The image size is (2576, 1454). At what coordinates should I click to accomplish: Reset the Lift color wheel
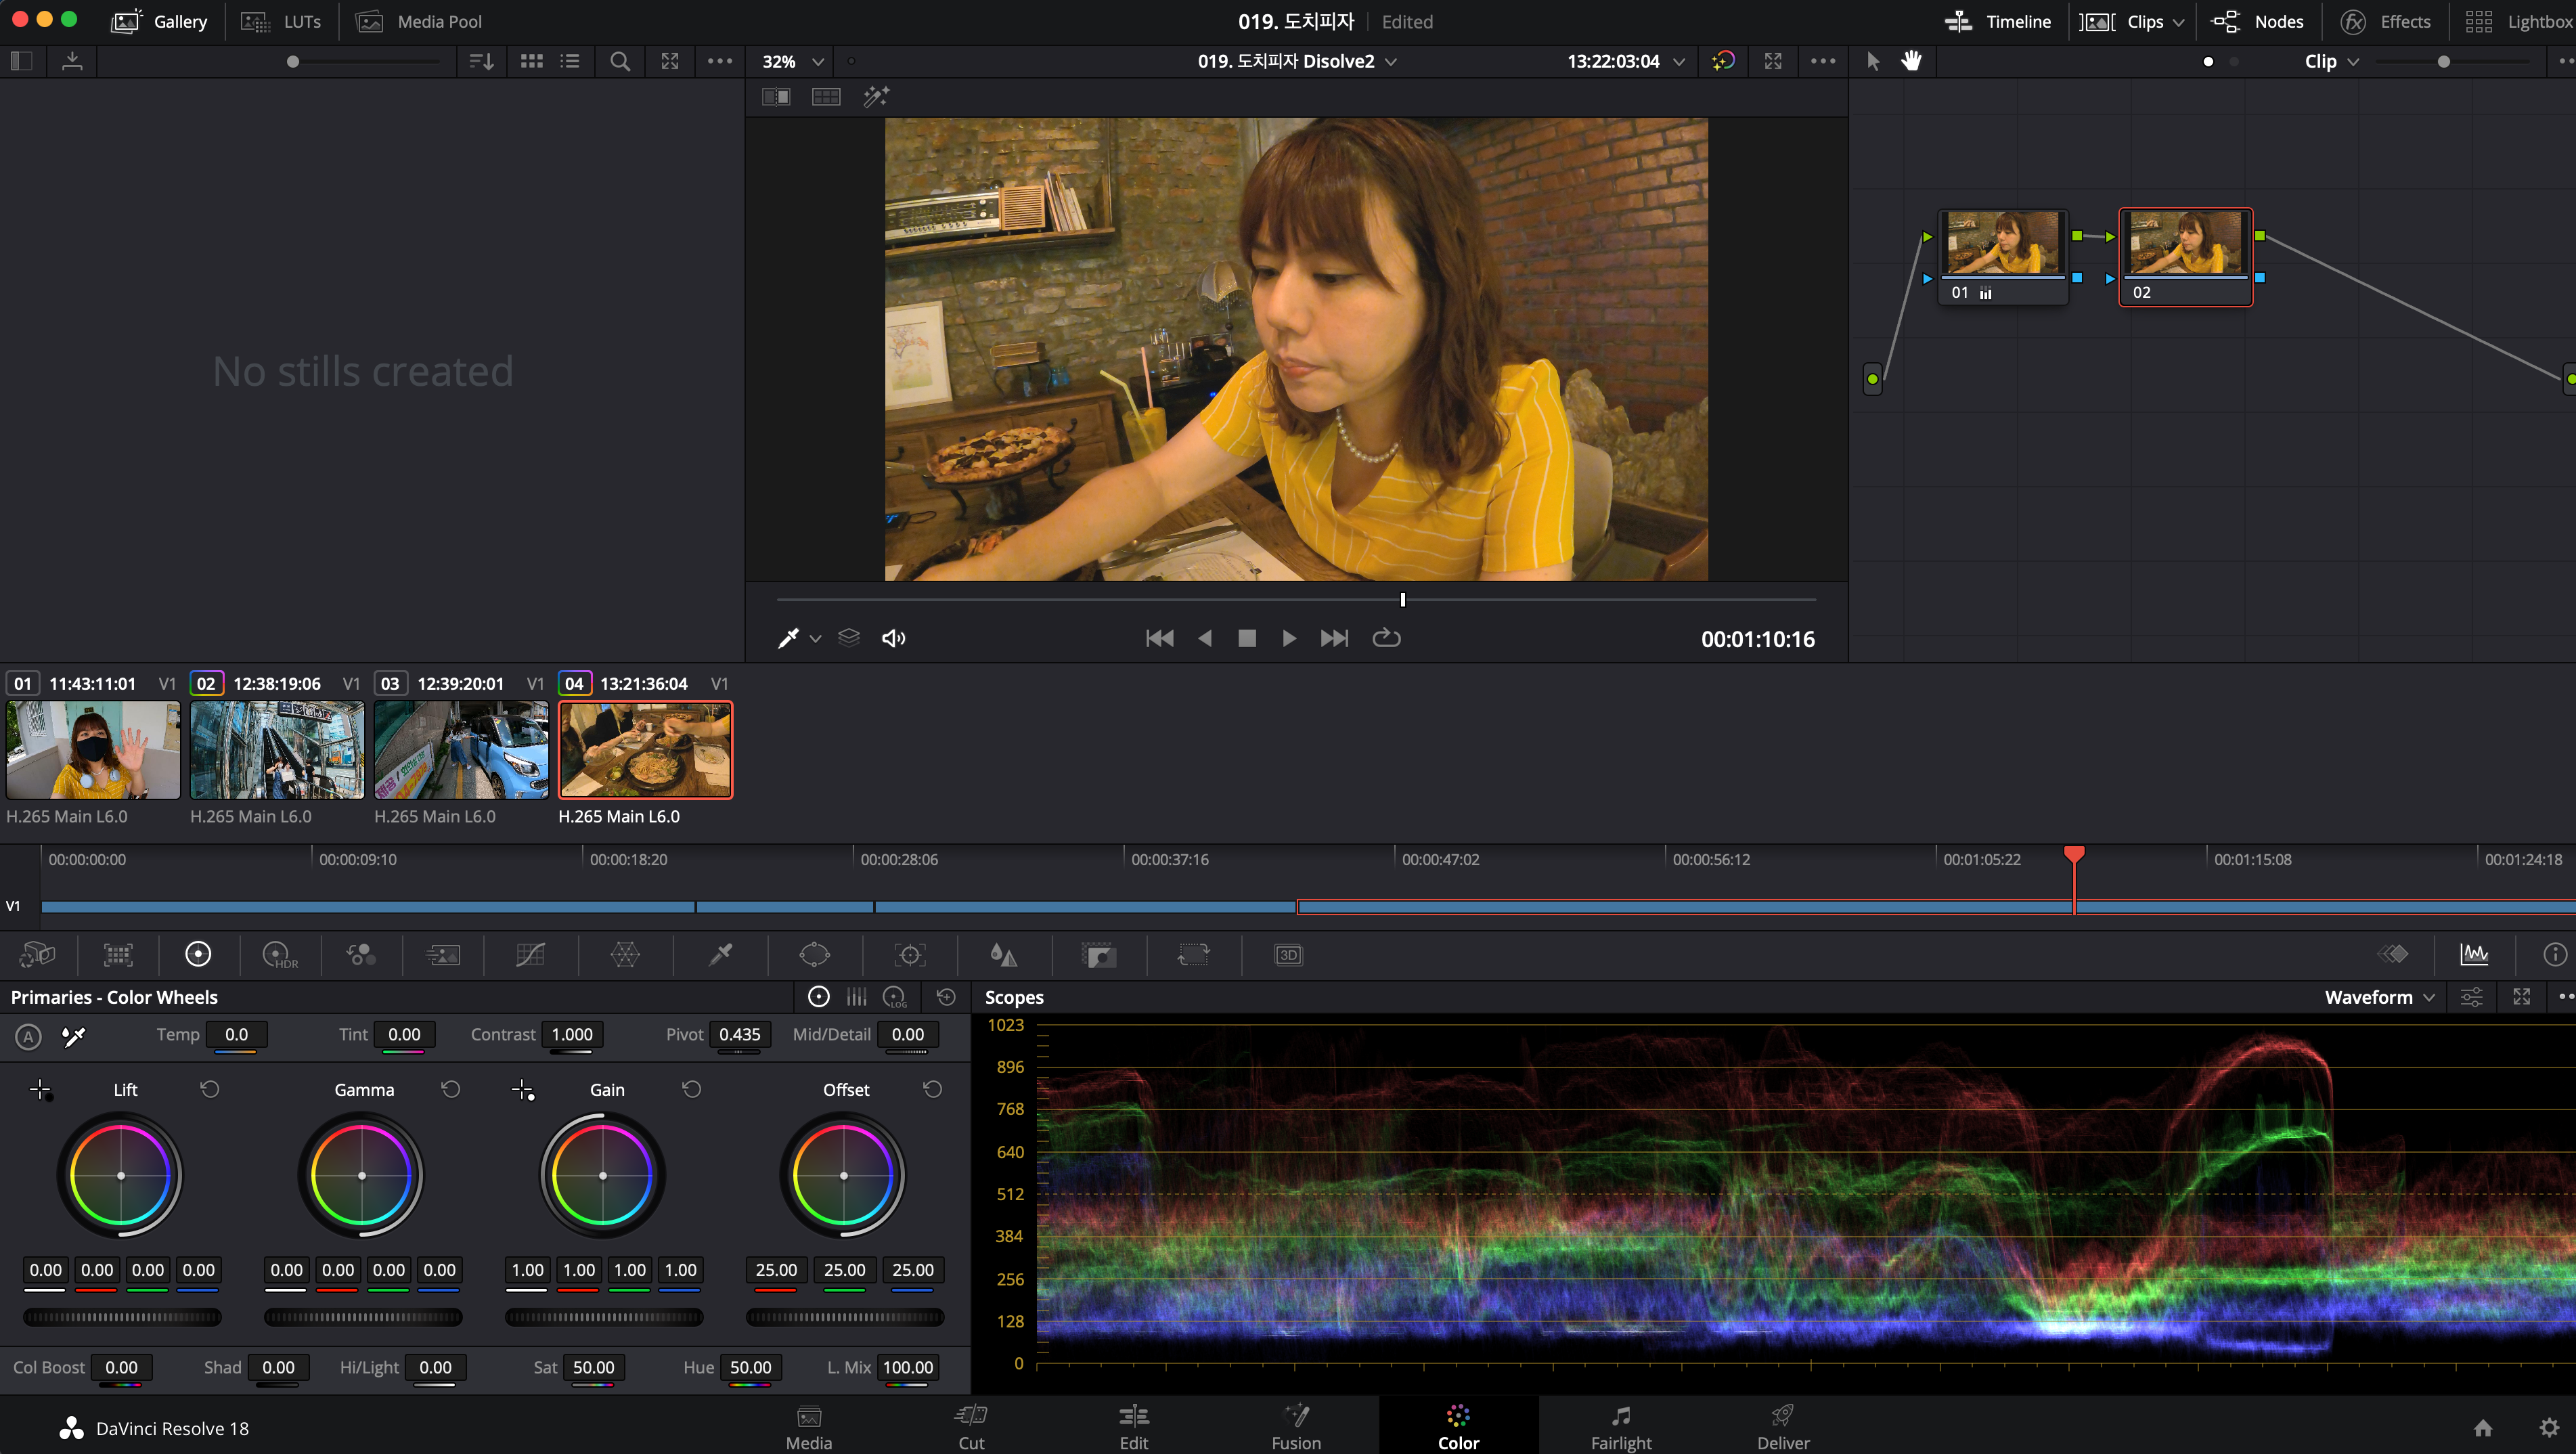[x=209, y=1089]
